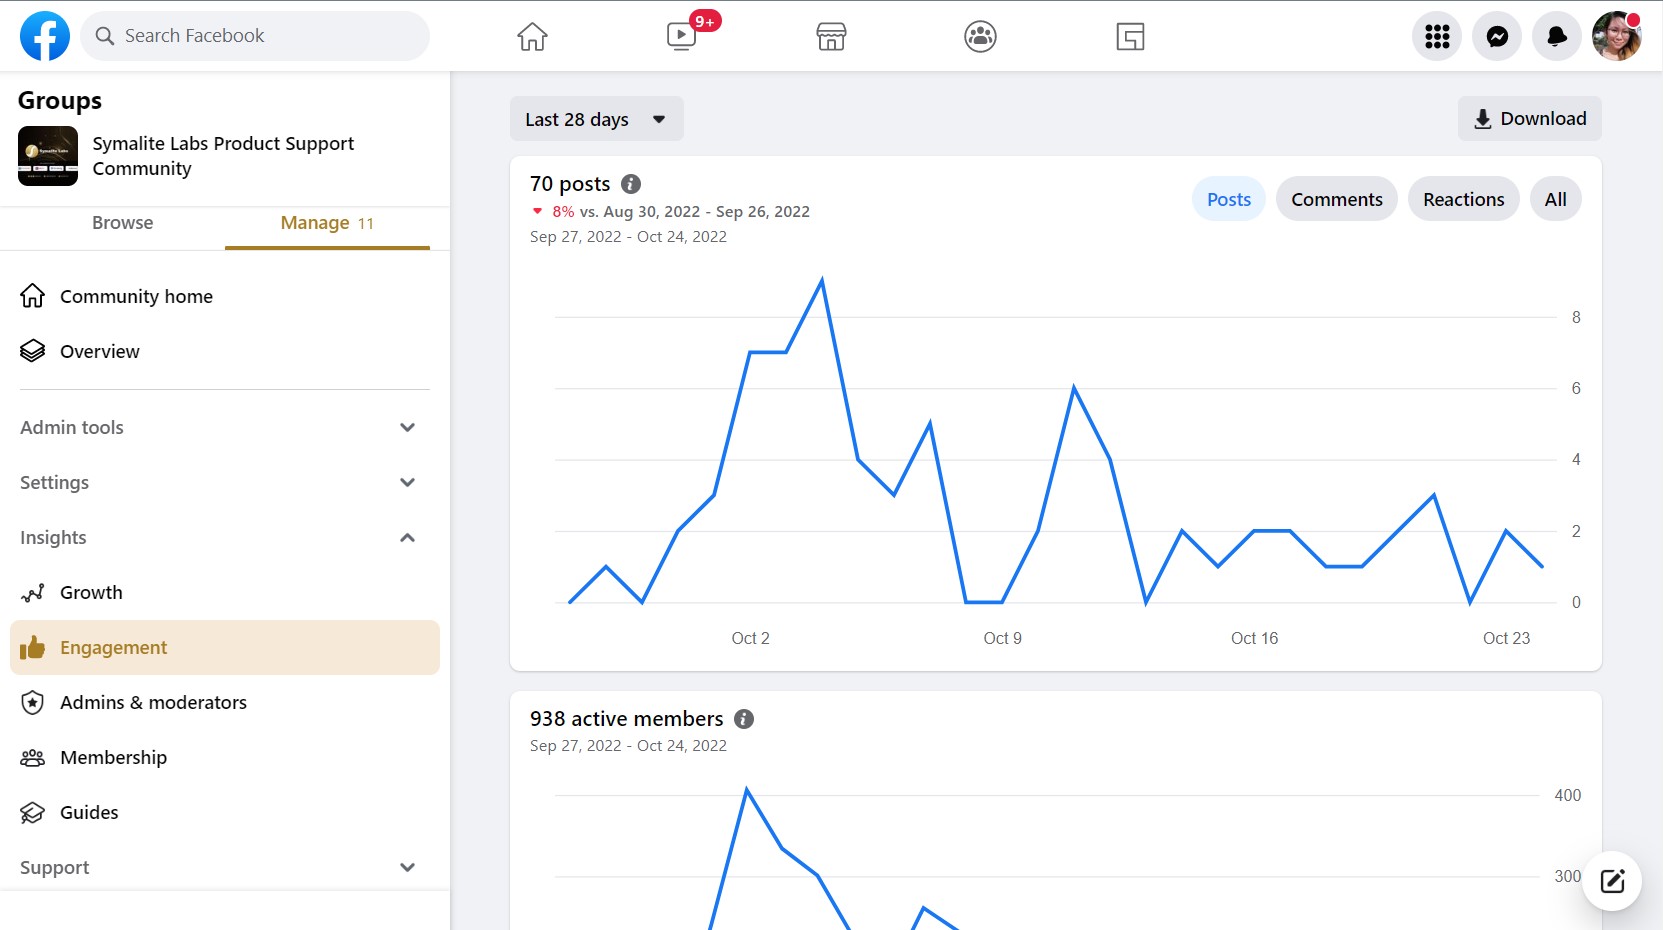Open Admins & moderators
The image size is (1663, 930).
pos(153,702)
